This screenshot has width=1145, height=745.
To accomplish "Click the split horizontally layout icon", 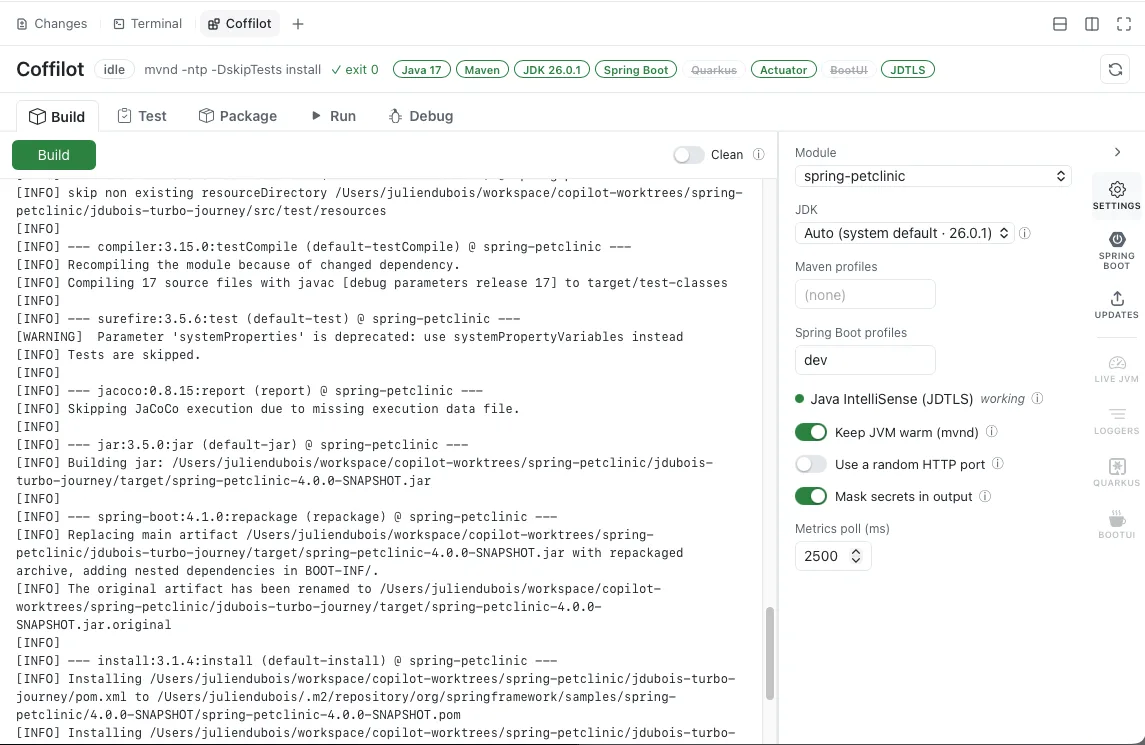I will point(1060,24).
